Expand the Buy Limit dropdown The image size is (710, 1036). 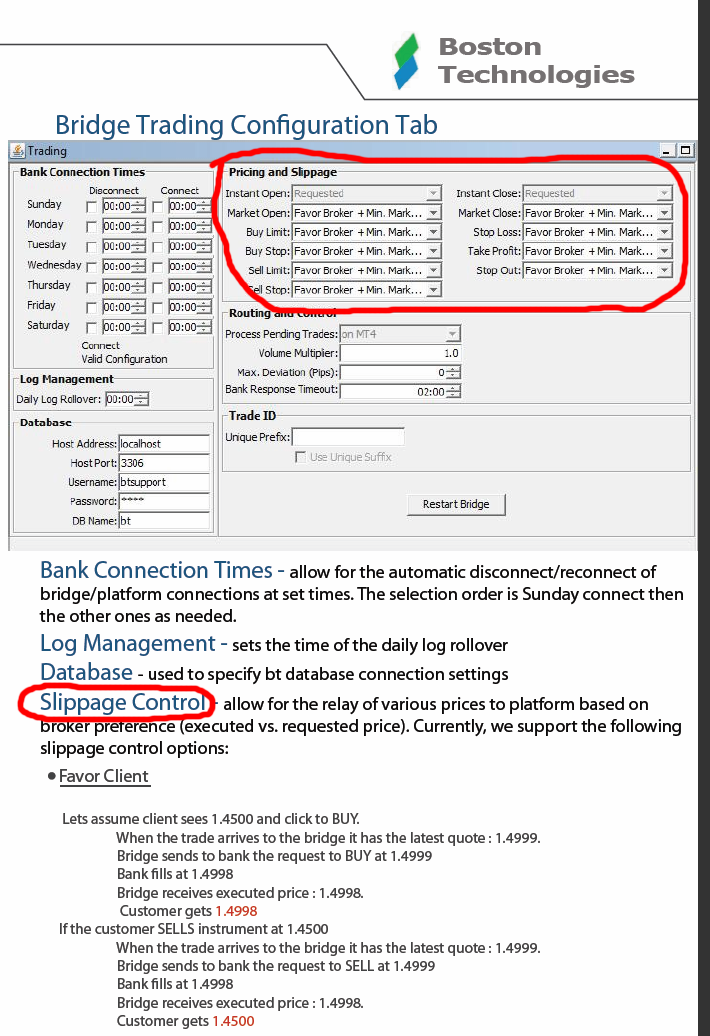(367, 232)
